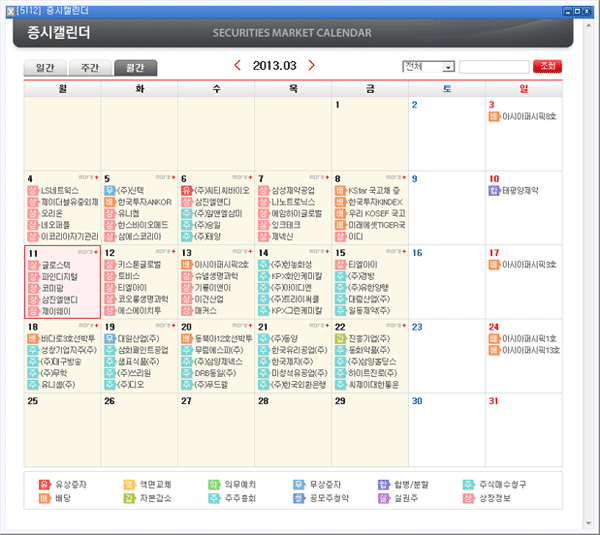Switch to the 주간 weekly tab

tap(89, 68)
